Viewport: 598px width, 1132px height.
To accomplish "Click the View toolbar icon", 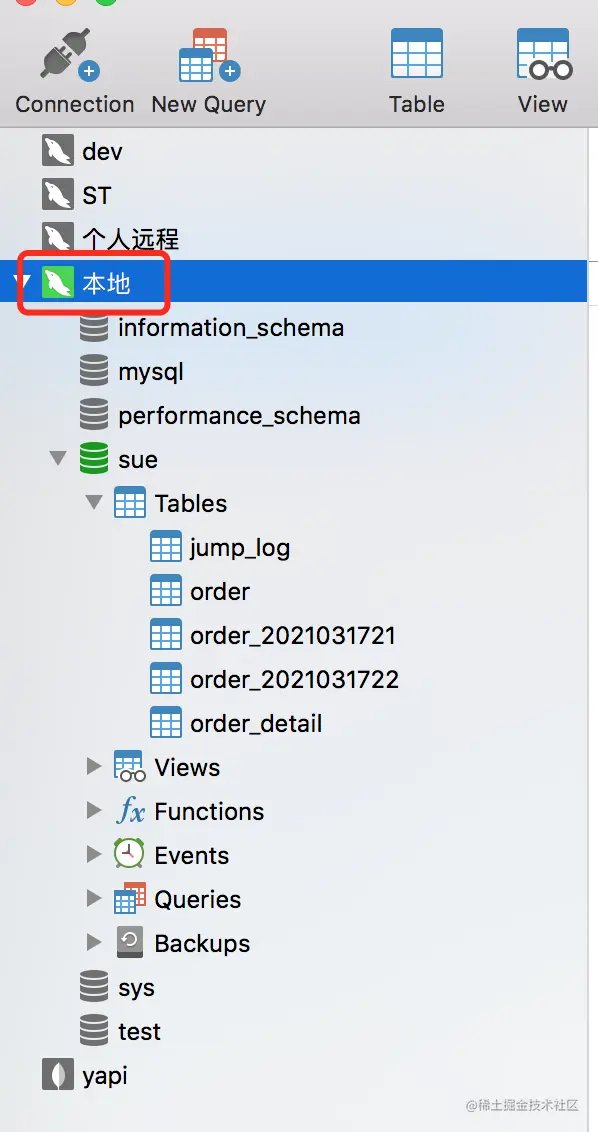I will (x=544, y=53).
